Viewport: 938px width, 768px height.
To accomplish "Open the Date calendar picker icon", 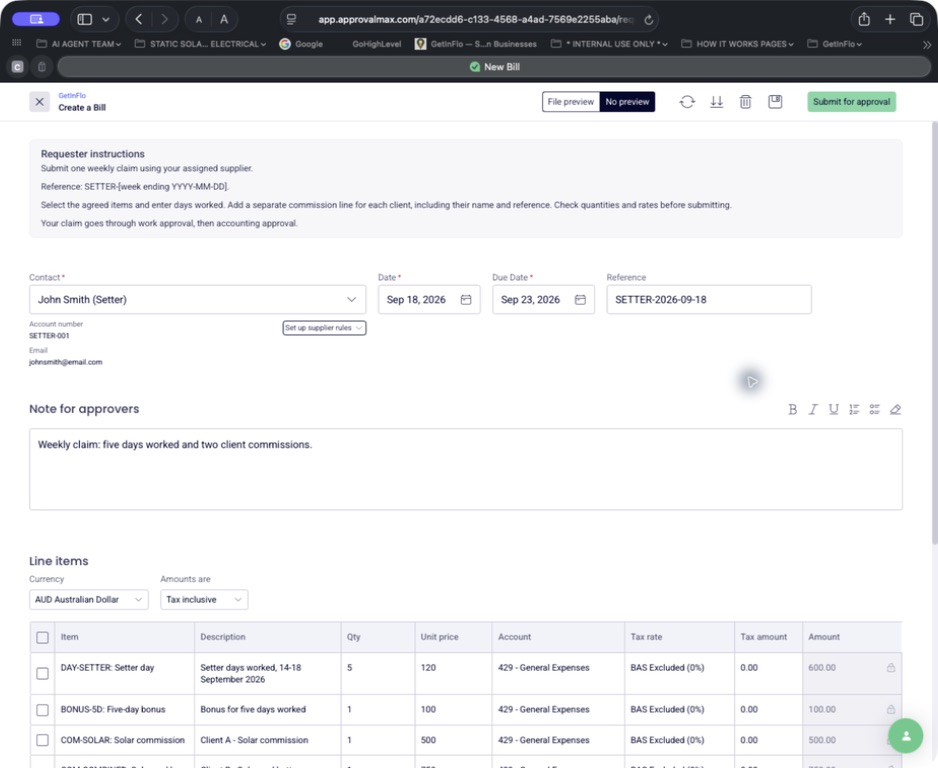I will [x=466, y=300].
